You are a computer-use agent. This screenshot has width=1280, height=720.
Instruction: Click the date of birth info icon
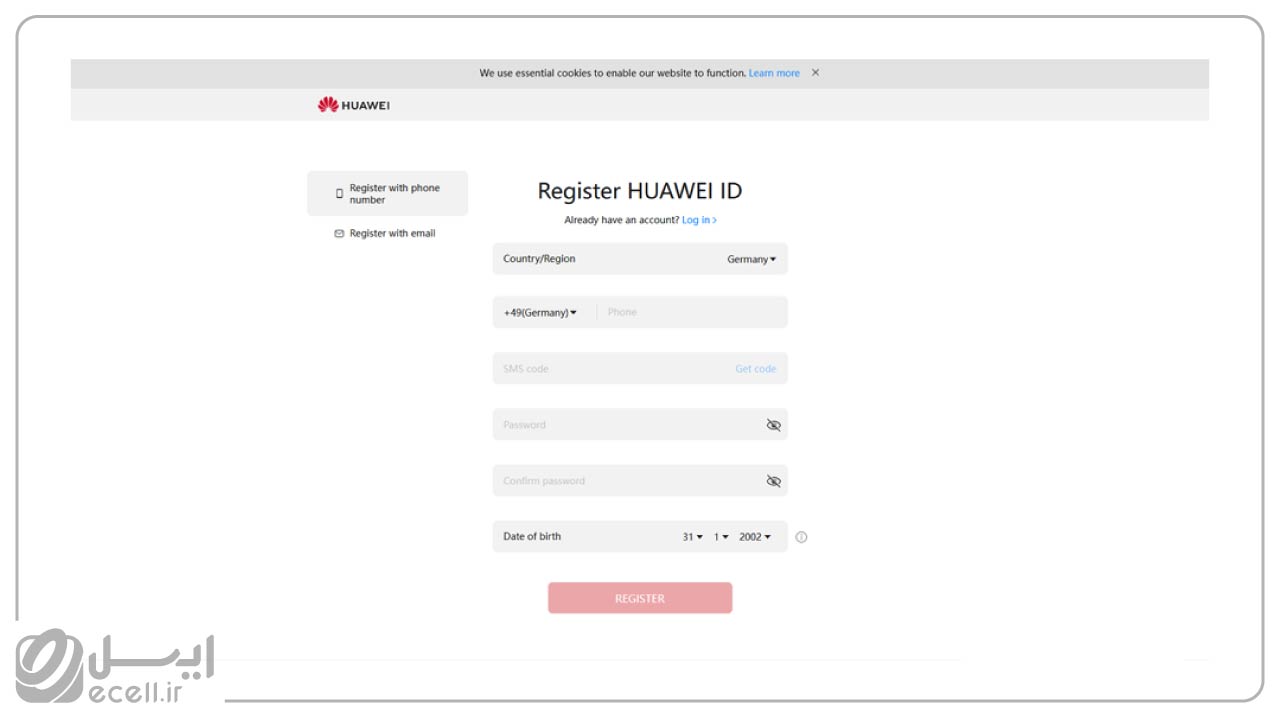pos(801,537)
